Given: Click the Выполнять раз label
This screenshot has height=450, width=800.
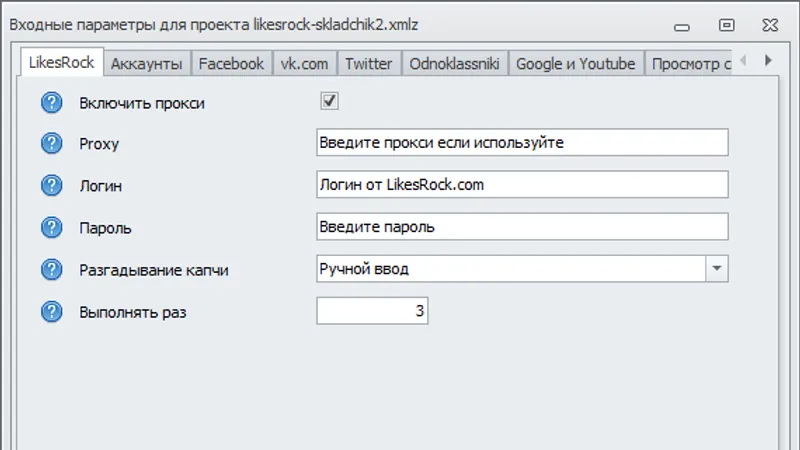Looking at the screenshot, I should 133,312.
